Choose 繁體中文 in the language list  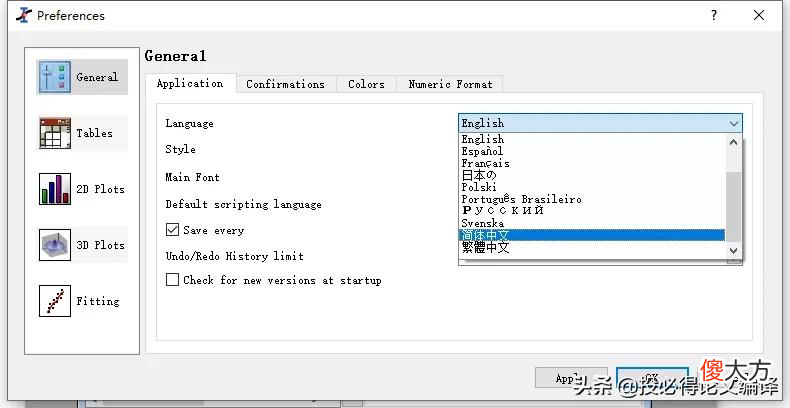[x=592, y=247]
